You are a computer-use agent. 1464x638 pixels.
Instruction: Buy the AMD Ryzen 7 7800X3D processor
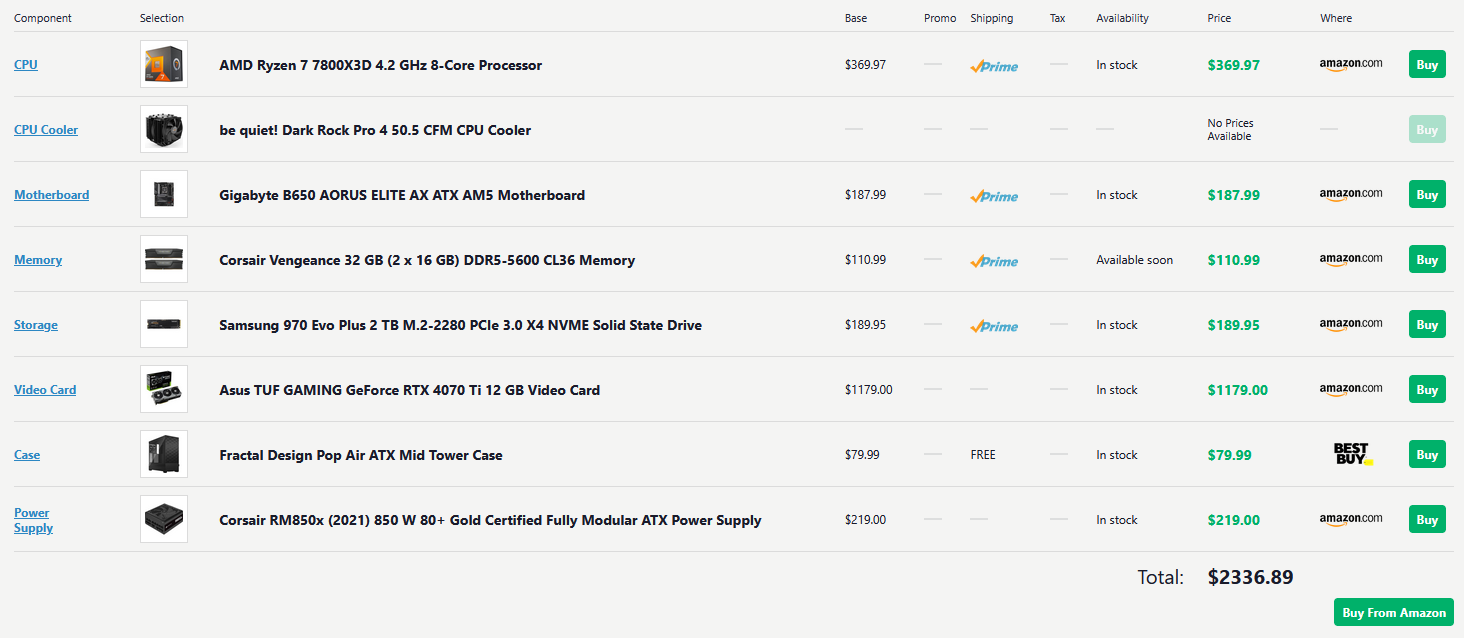1427,65
